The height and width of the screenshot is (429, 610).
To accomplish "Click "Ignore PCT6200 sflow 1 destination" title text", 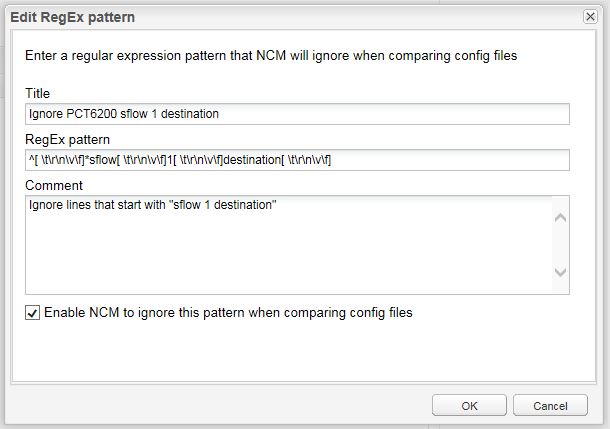I will tap(123, 114).
